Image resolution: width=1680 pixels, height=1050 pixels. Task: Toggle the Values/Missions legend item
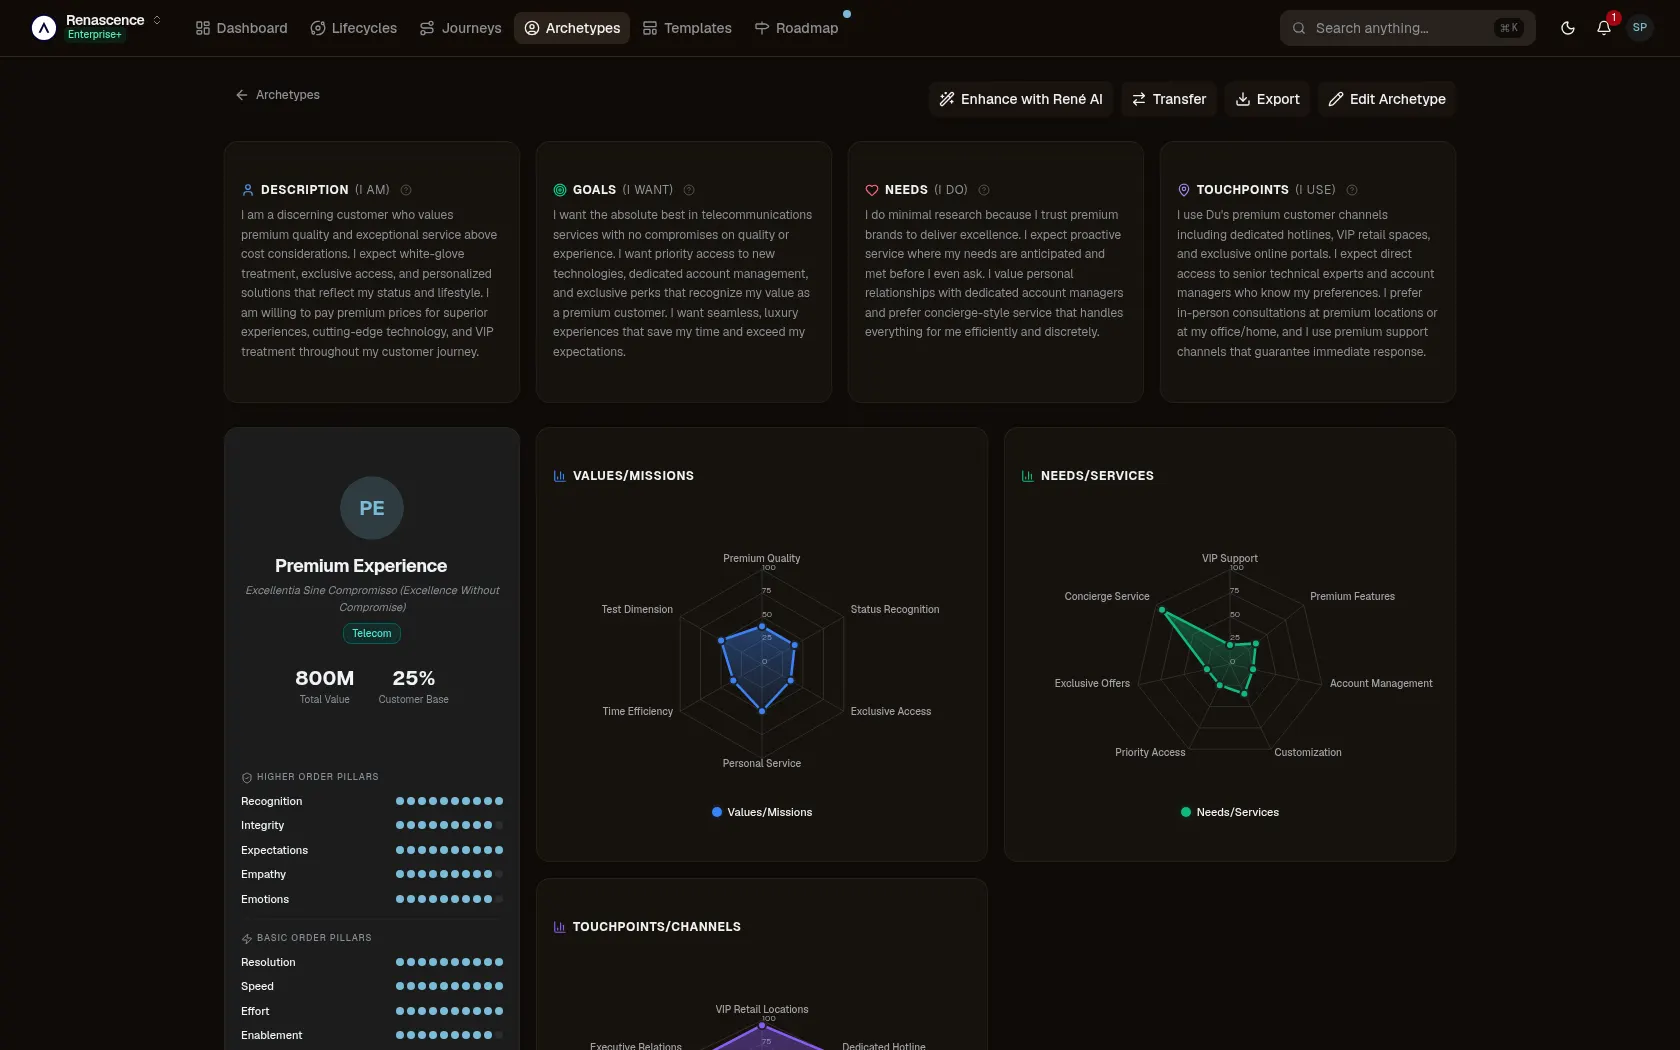(762, 812)
